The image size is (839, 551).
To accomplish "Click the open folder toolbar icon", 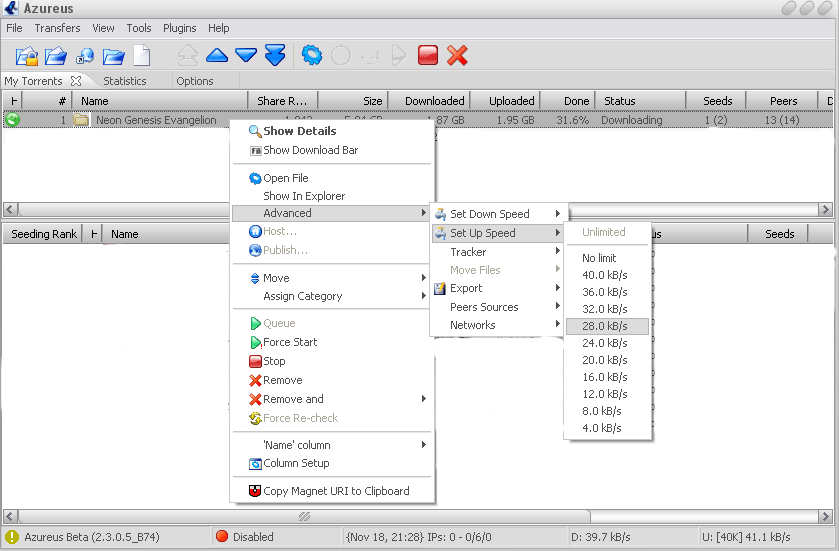I will click(x=113, y=56).
